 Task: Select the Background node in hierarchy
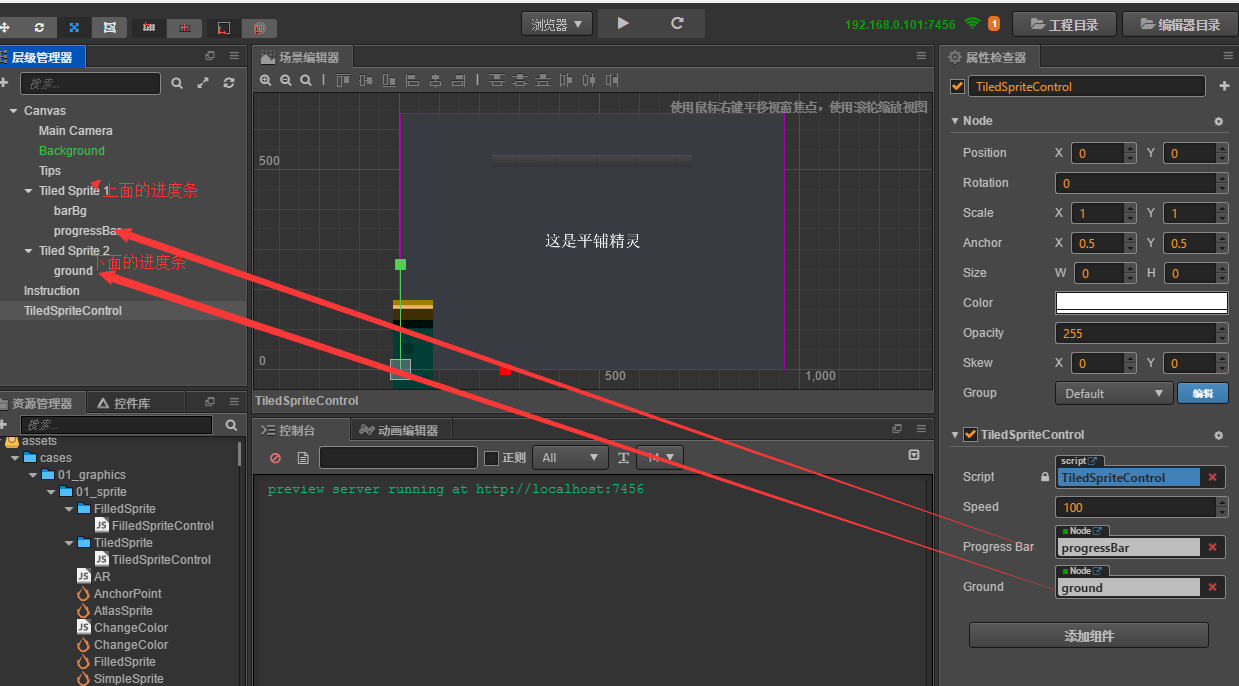72,151
